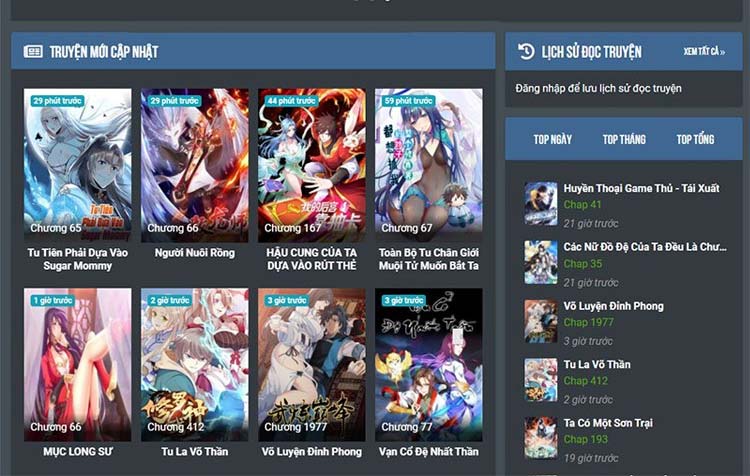
Task: Switch to the Top Tháng tab
Action: coord(624,139)
